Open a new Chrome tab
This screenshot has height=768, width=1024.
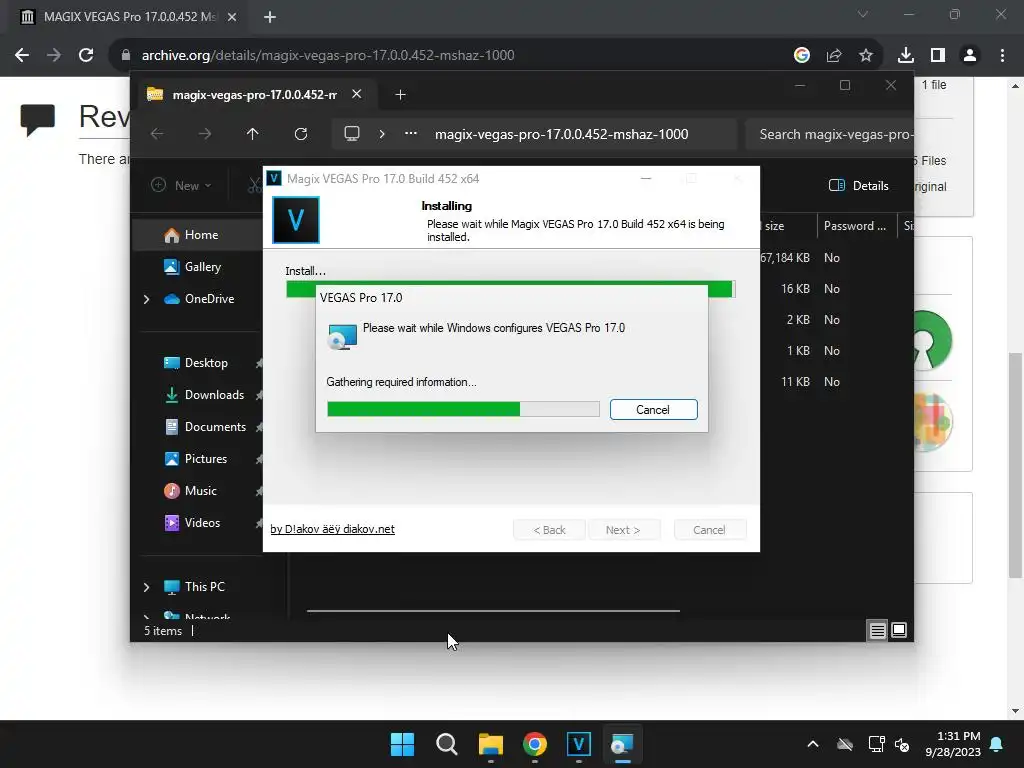[x=270, y=17]
